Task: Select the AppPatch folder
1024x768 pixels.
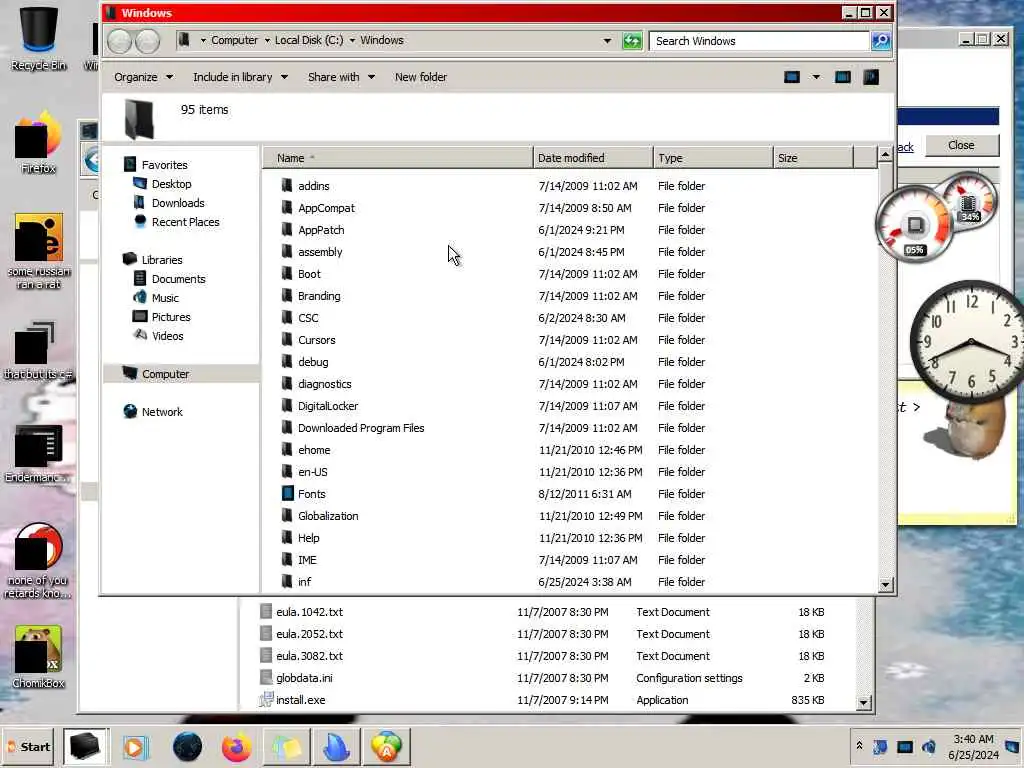Action: (x=321, y=230)
